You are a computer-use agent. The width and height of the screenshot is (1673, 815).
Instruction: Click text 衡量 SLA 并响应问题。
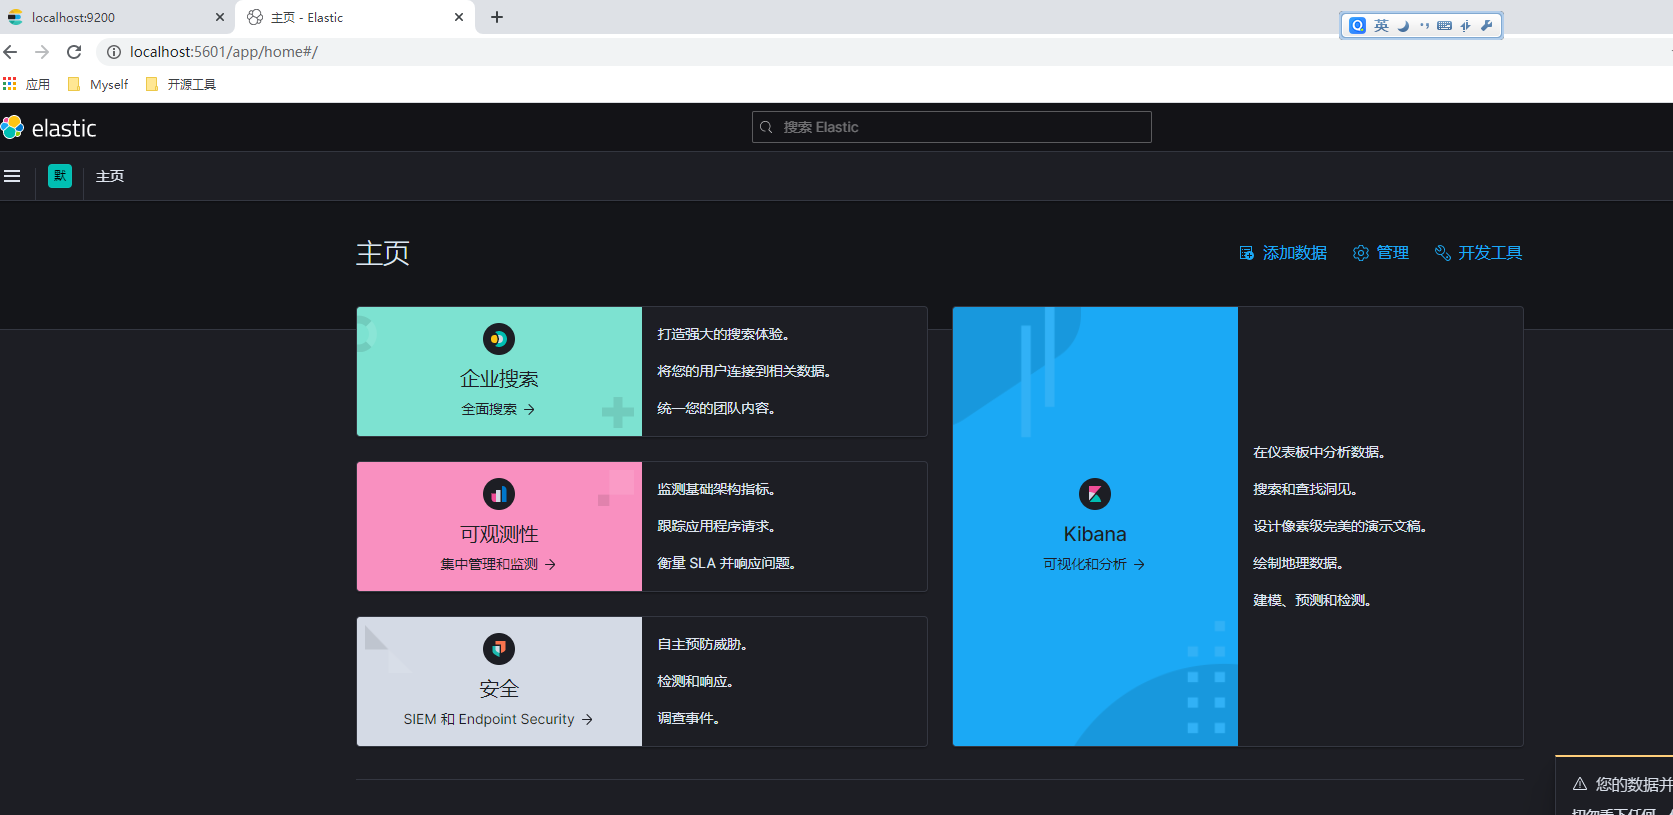pyautogui.click(x=727, y=563)
